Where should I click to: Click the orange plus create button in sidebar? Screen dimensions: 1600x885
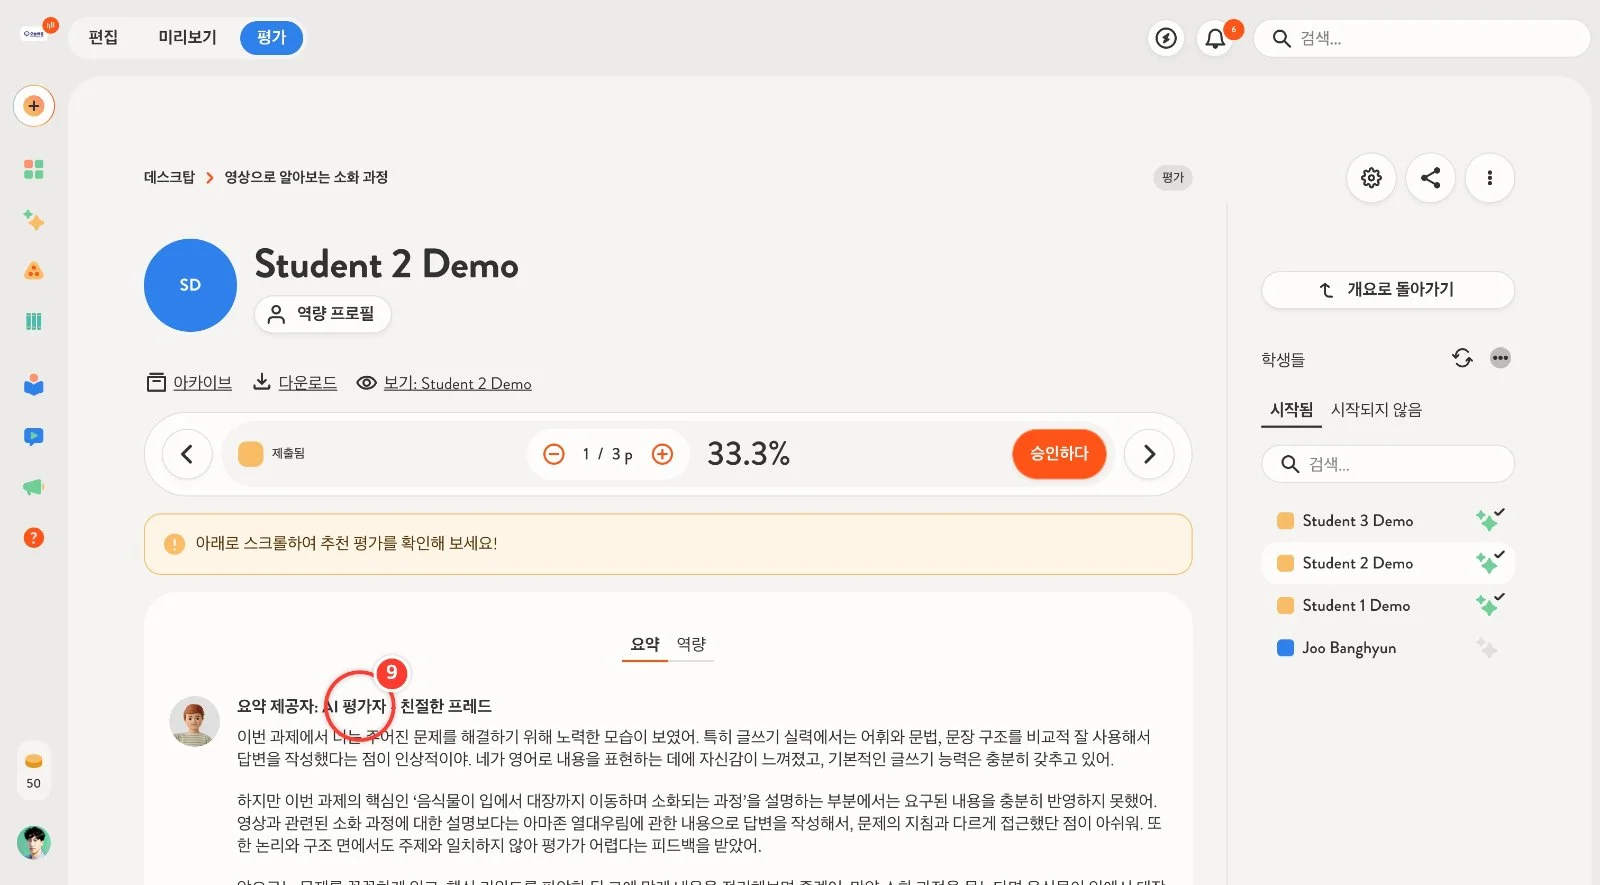point(34,106)
